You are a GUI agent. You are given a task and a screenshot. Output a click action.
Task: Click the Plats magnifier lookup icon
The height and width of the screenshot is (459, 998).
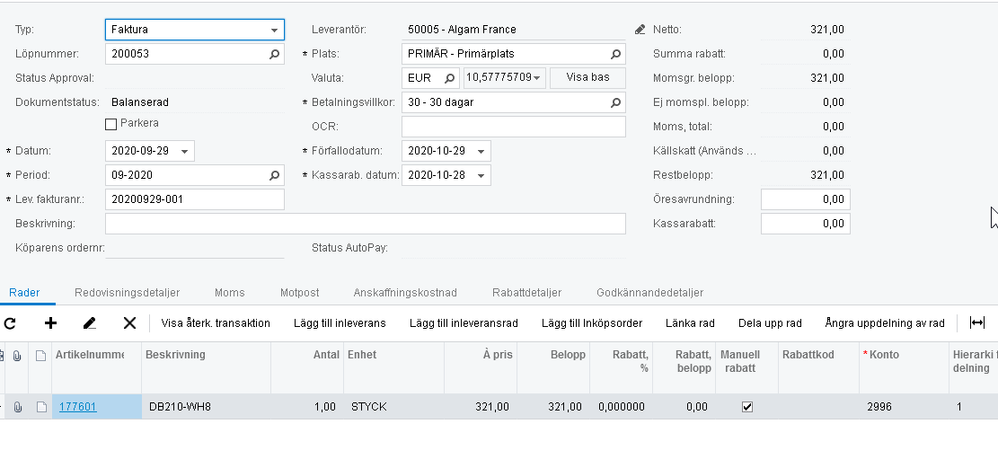[x=616, y=54]
